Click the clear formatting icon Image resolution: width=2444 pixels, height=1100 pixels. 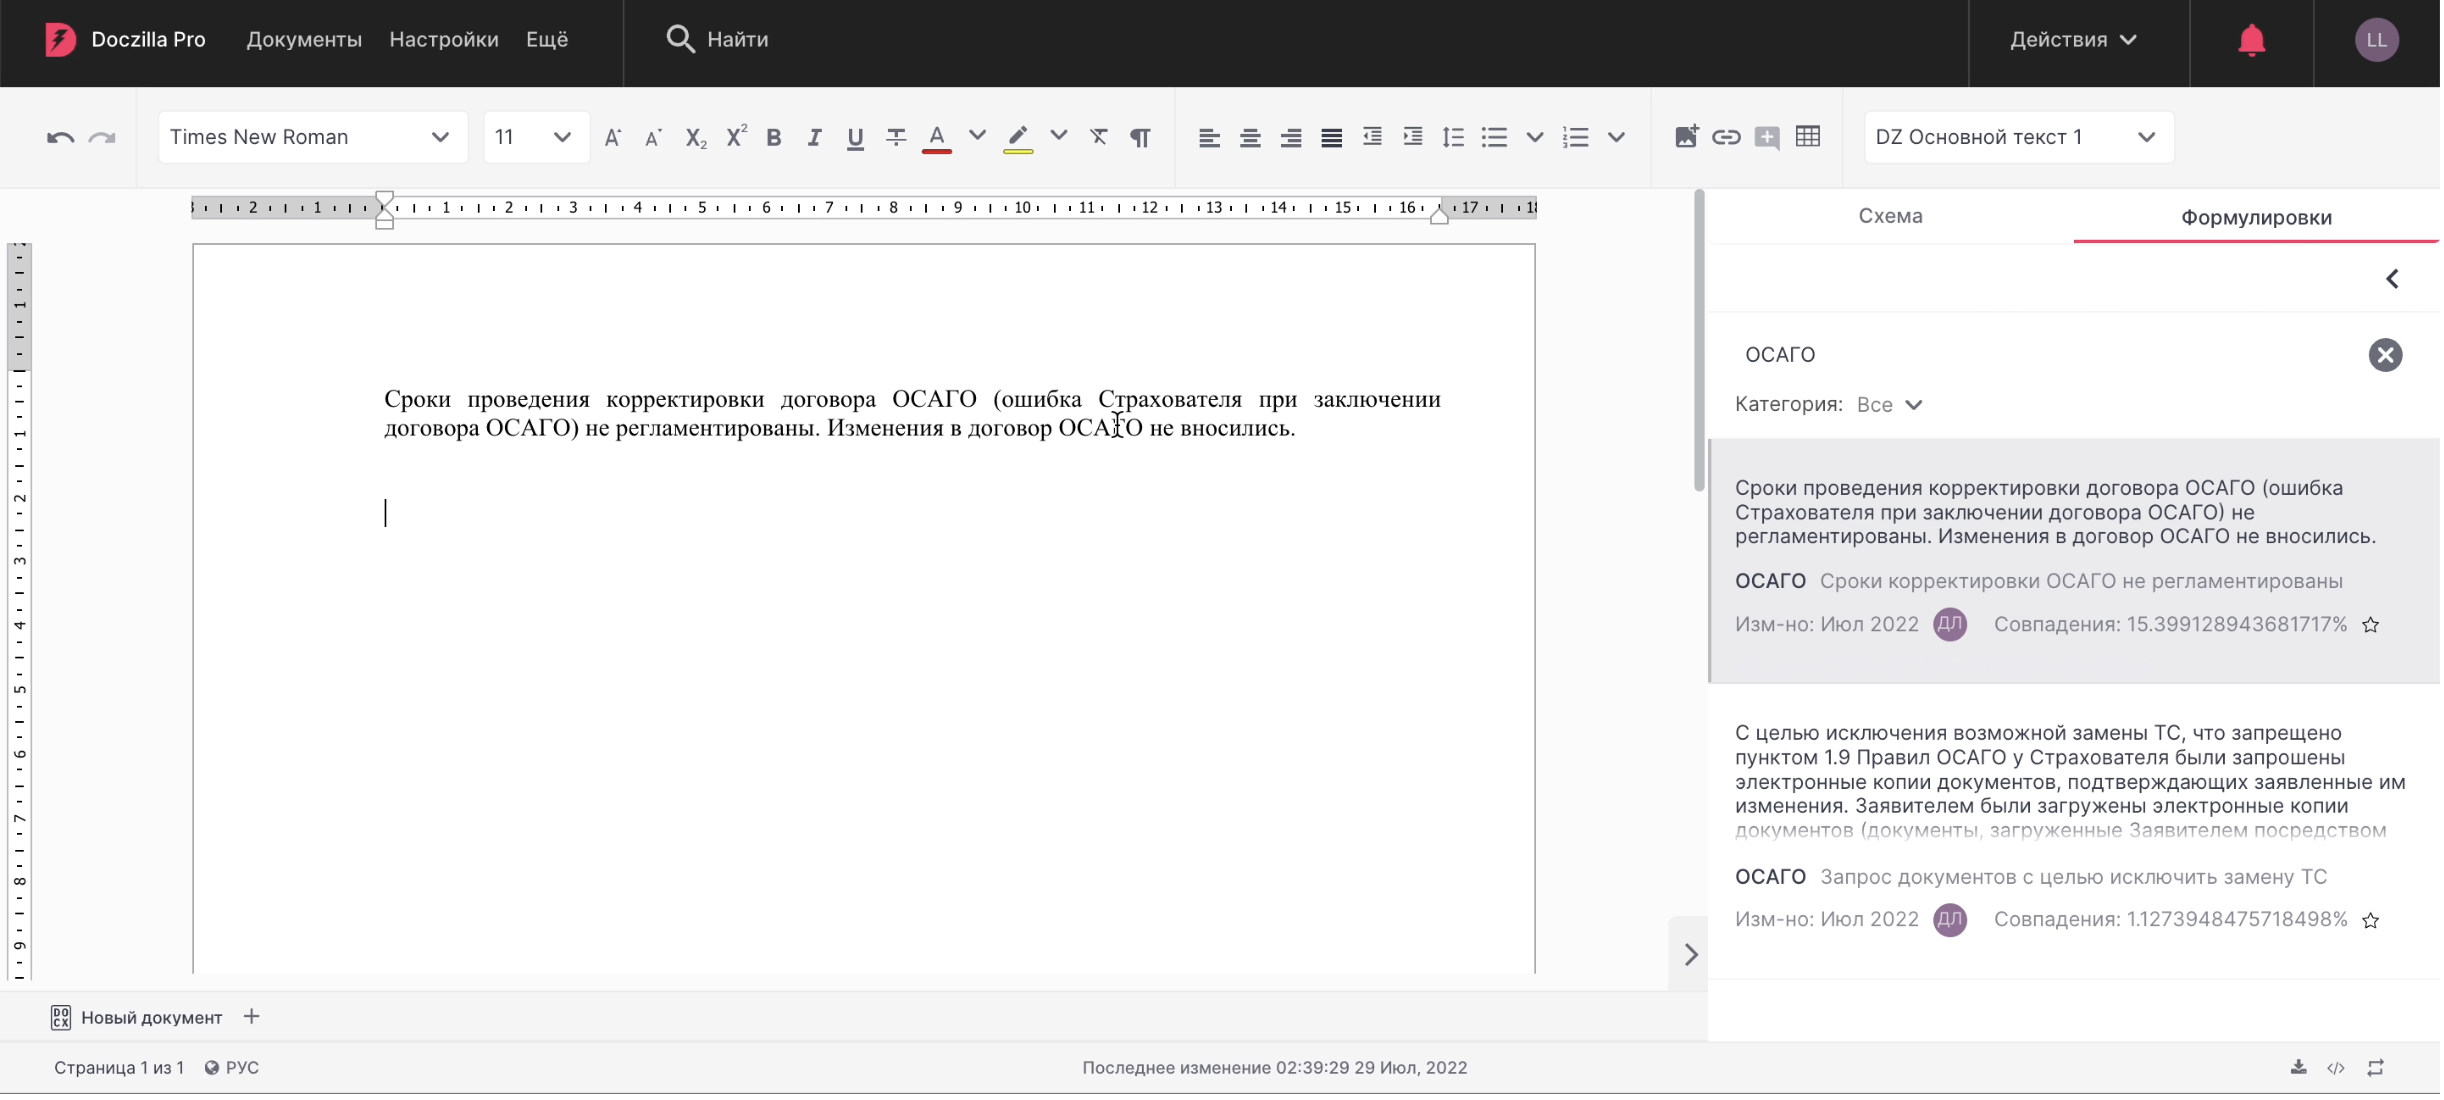1100,137
